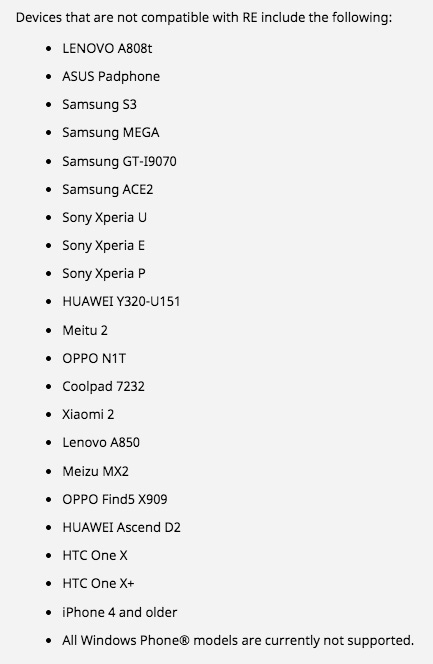The width and height of the screenshot is (433, 664).
Task: Select the Xiaomi 2 line
Action: click(88, 414)
